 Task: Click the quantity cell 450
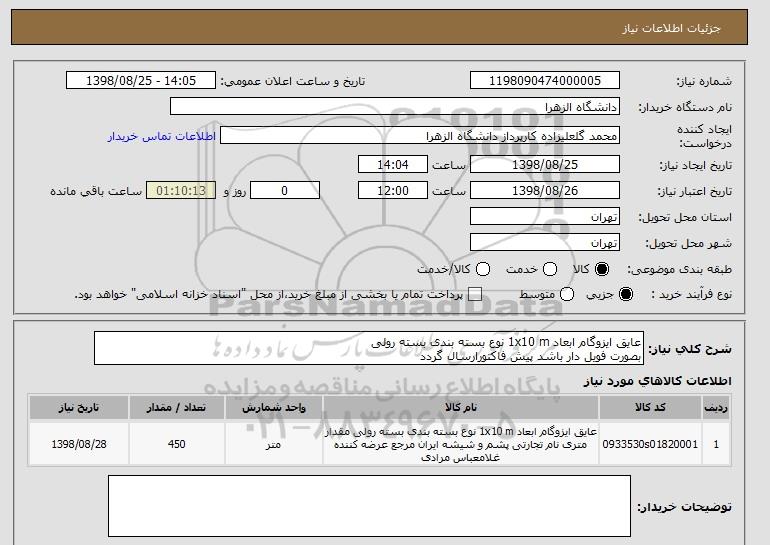177,444
